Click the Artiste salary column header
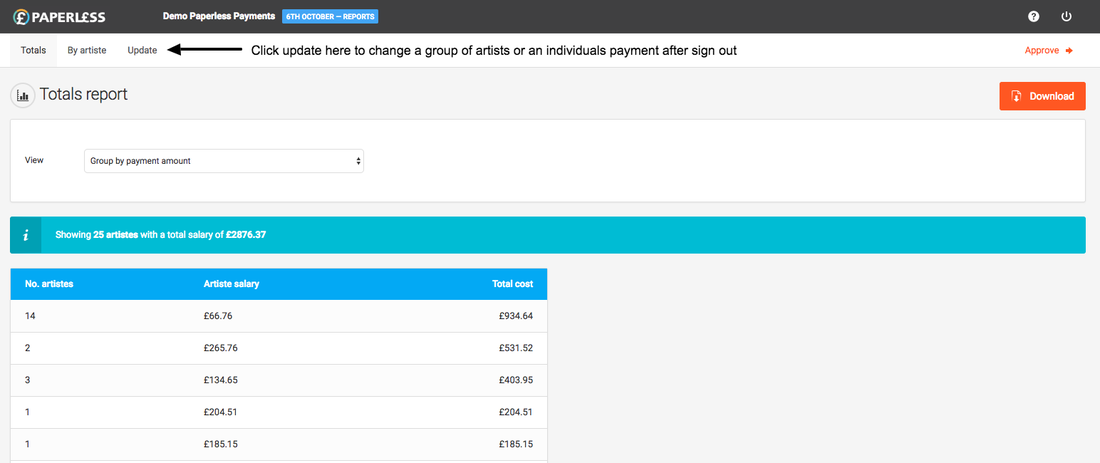The width and height of the screenshot is (1100, 463). (231, 284)
